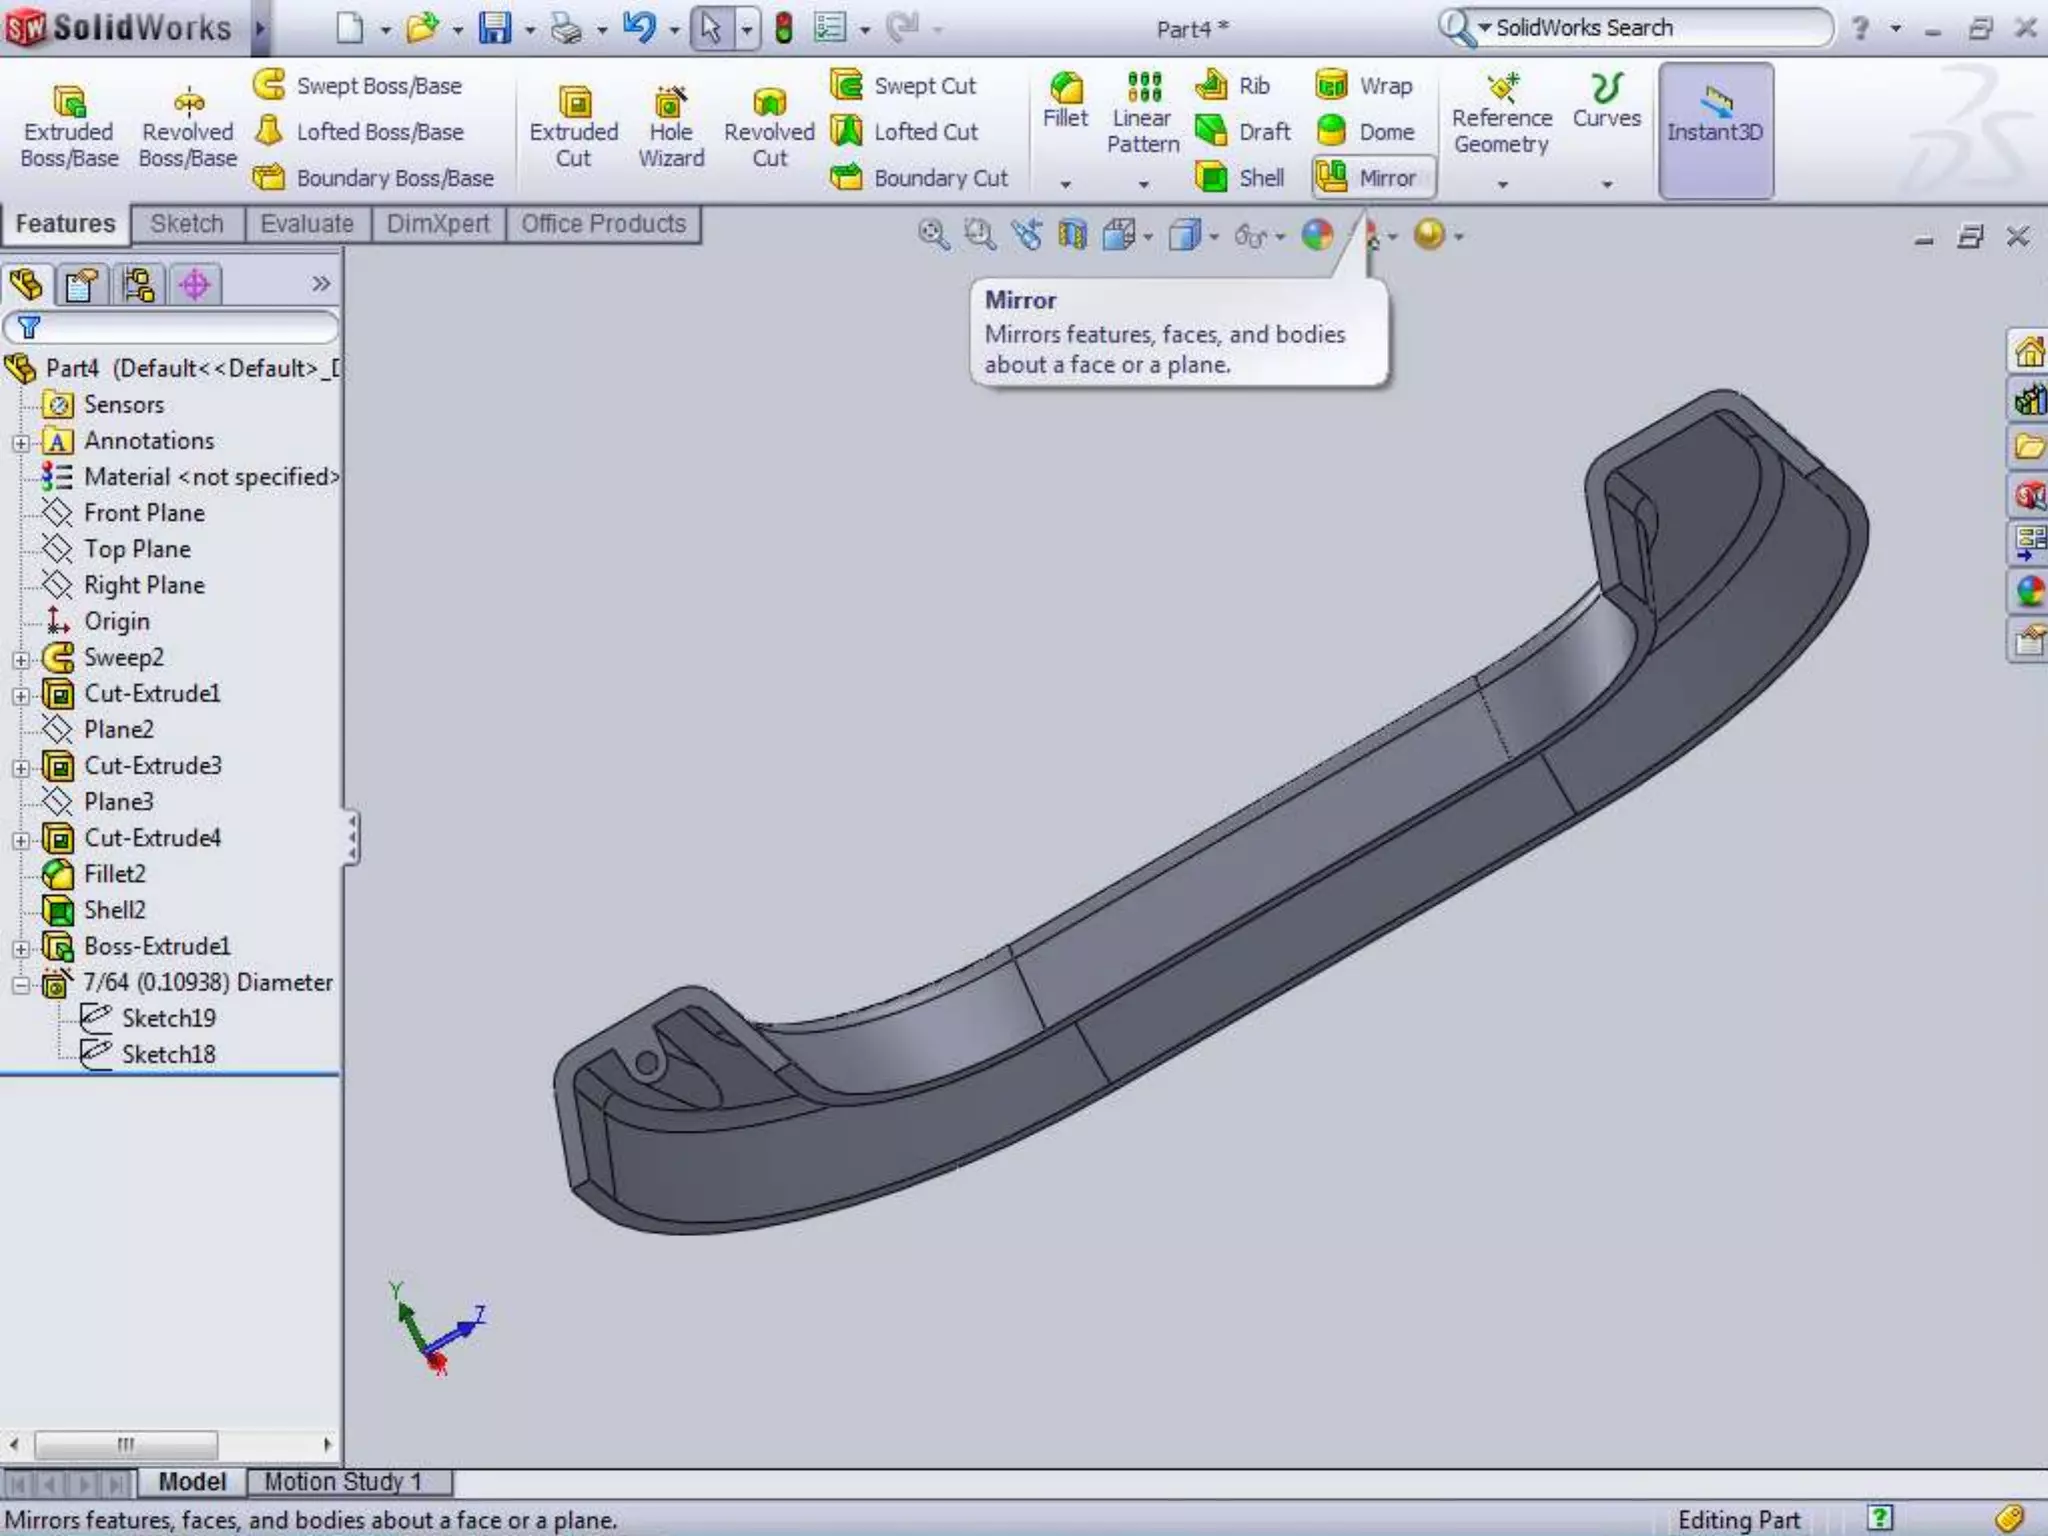This screenshot has height=1536, width=2048.
Task: Open the Curves dropdown arrow
Action: pos(1606,184)
